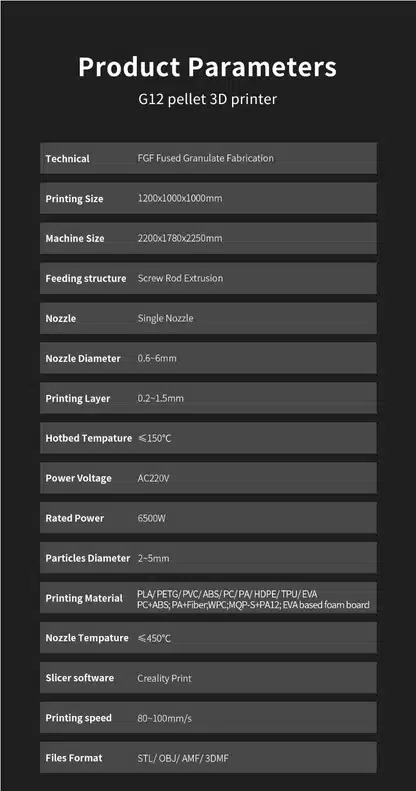Click the Product Parameters heading
The height and width of the screenshot is (791, 416).
(207, 67)
